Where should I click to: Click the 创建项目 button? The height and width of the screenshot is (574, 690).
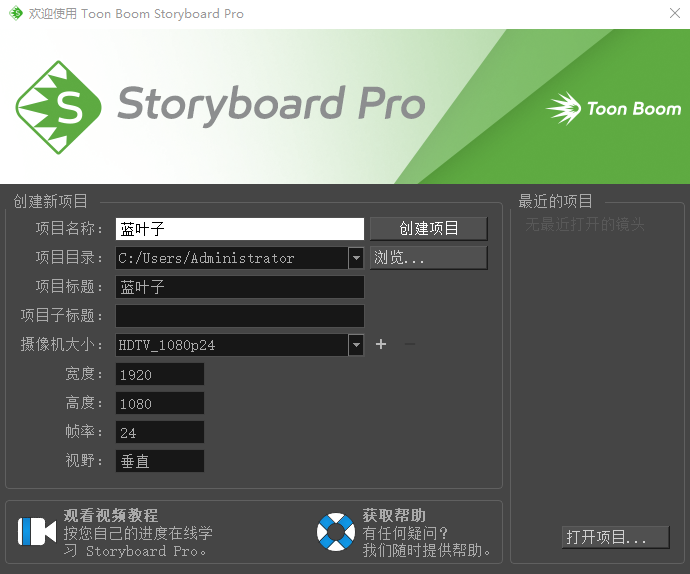(x=429, y=228)
